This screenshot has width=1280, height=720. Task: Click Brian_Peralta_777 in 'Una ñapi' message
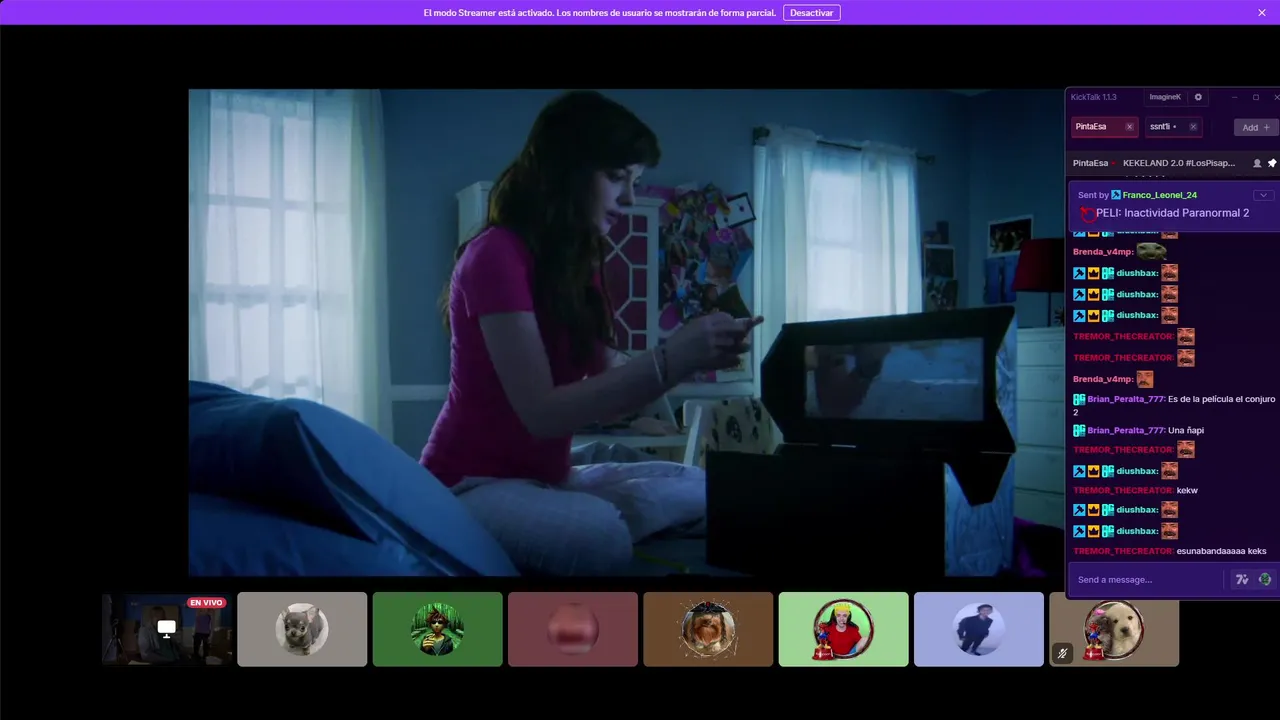click(x=1126, y=430)
